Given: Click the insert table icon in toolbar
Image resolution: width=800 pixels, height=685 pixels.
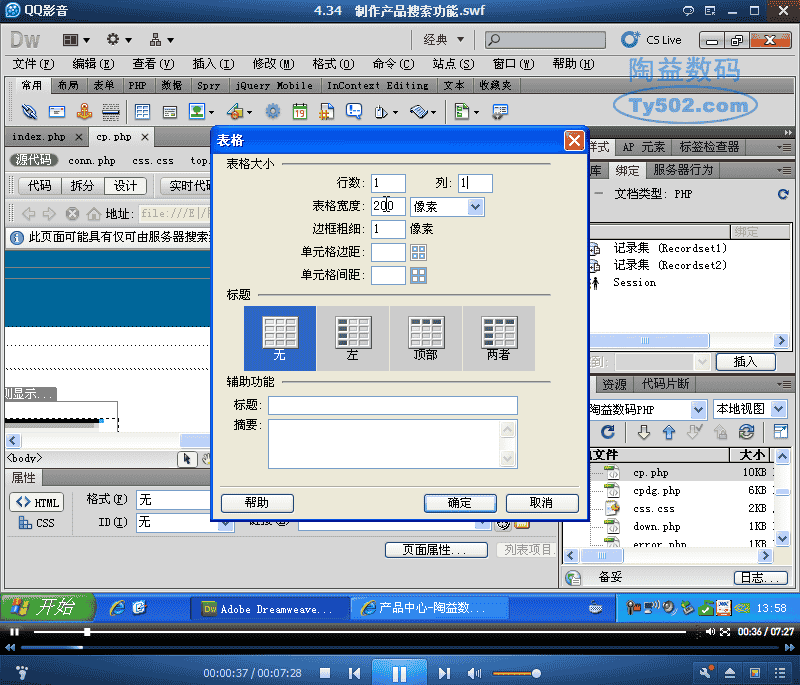Looking at the screenshot, I should point(143,112).
